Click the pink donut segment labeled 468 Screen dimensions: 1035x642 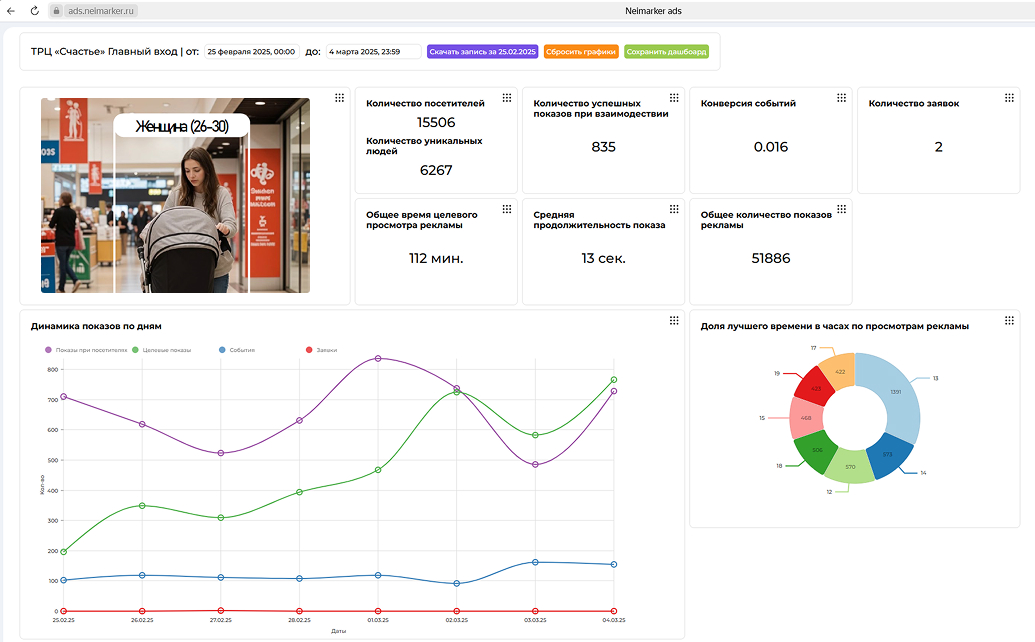[805, 418]
